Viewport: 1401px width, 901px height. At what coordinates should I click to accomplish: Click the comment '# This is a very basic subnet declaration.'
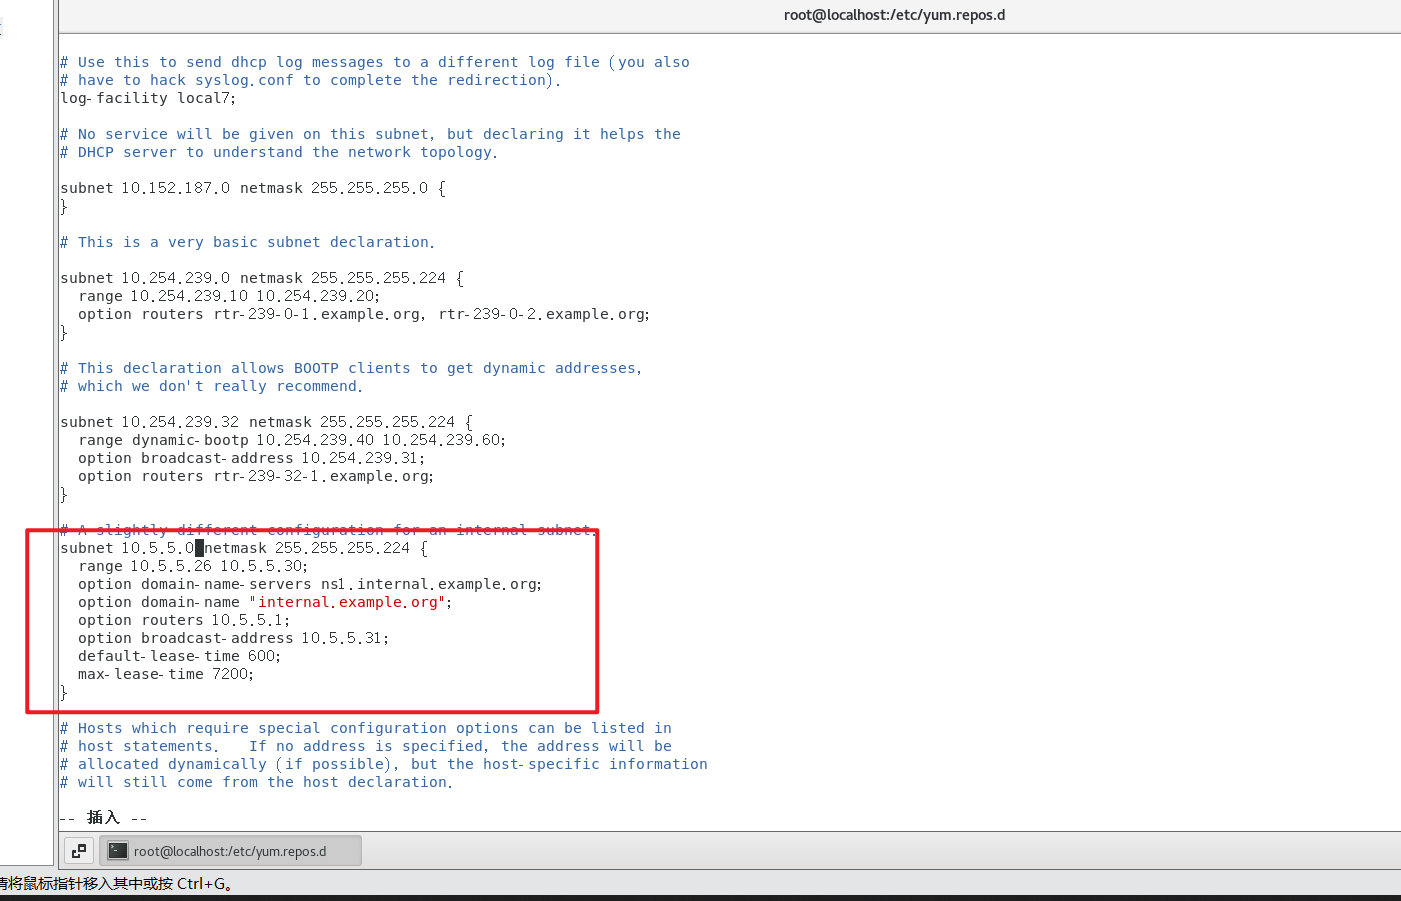(247, 242)
